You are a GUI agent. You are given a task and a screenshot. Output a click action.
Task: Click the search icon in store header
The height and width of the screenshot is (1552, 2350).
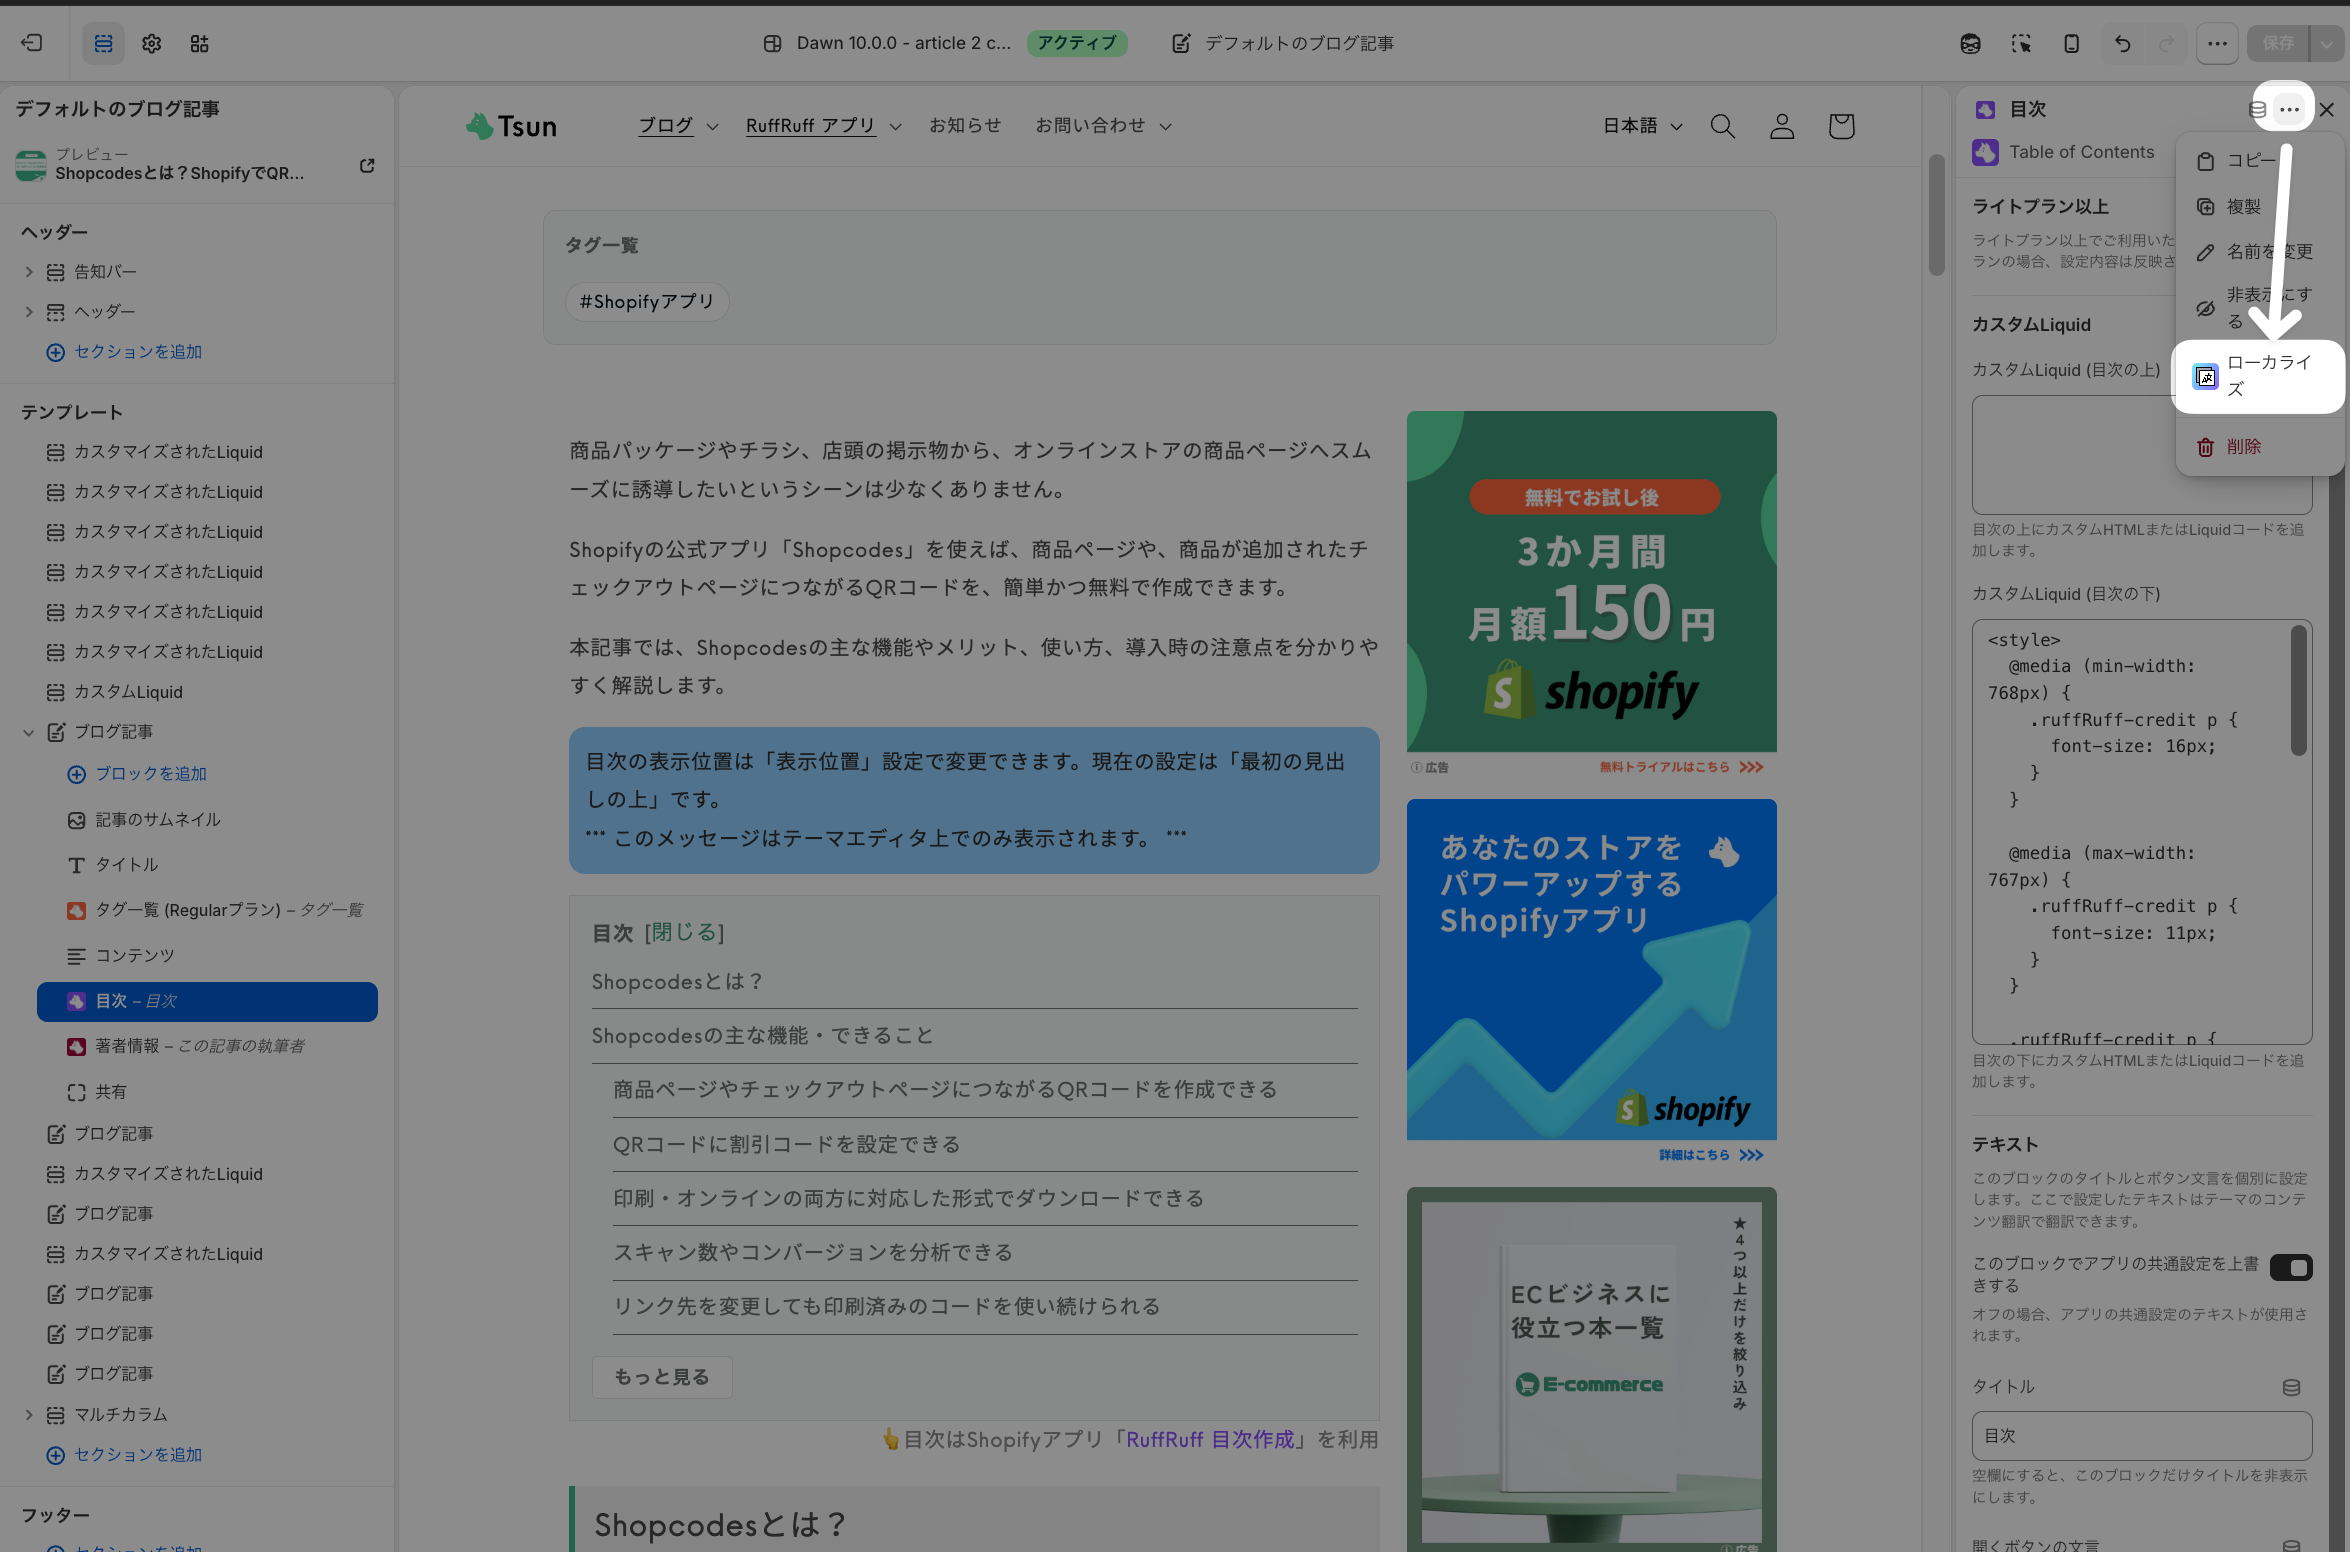(1722, 126)
